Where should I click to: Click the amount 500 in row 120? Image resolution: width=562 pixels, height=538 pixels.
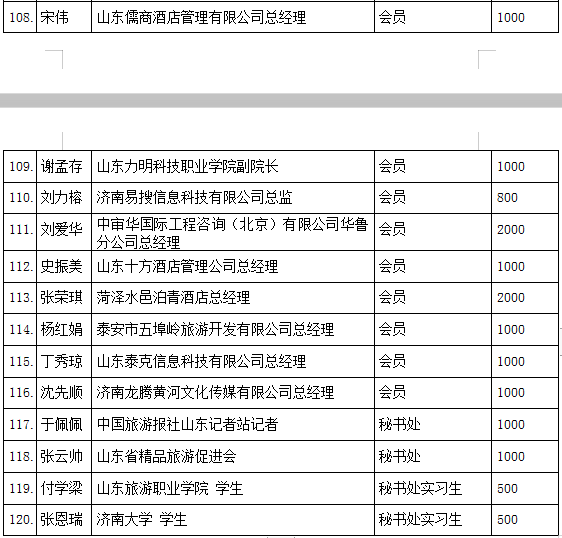(x=507, y=520)
